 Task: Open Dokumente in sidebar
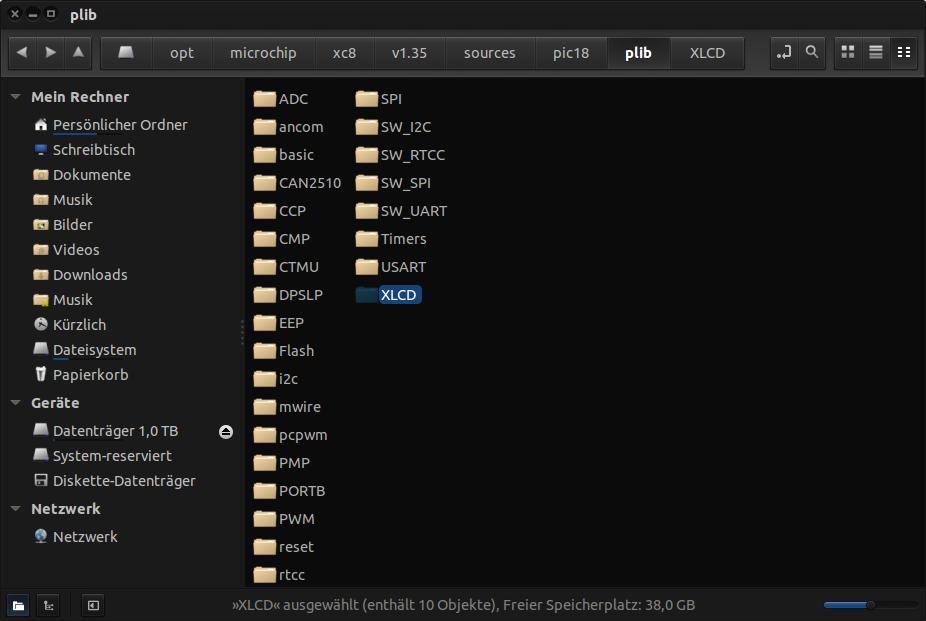92,175
